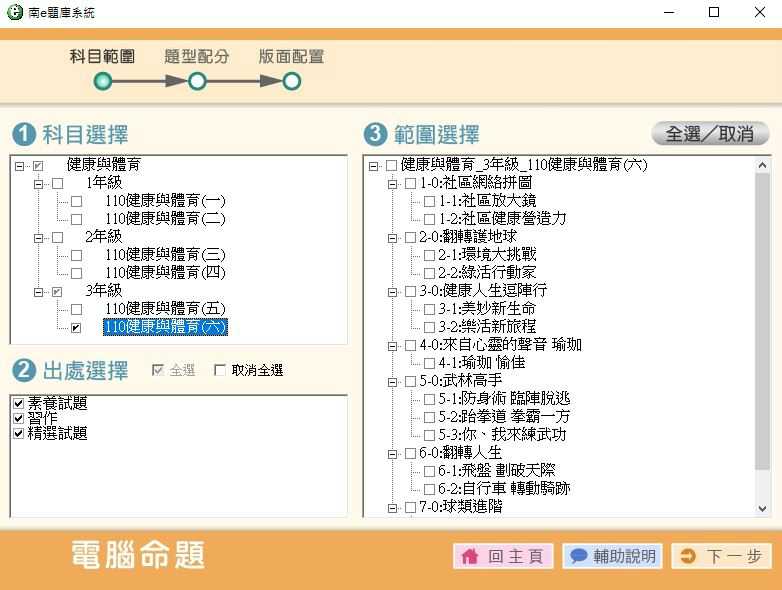Click the 題型配分 step circle
Image resolution: width=782 pixels, height=590 pixels.
[x=197, y=81]
